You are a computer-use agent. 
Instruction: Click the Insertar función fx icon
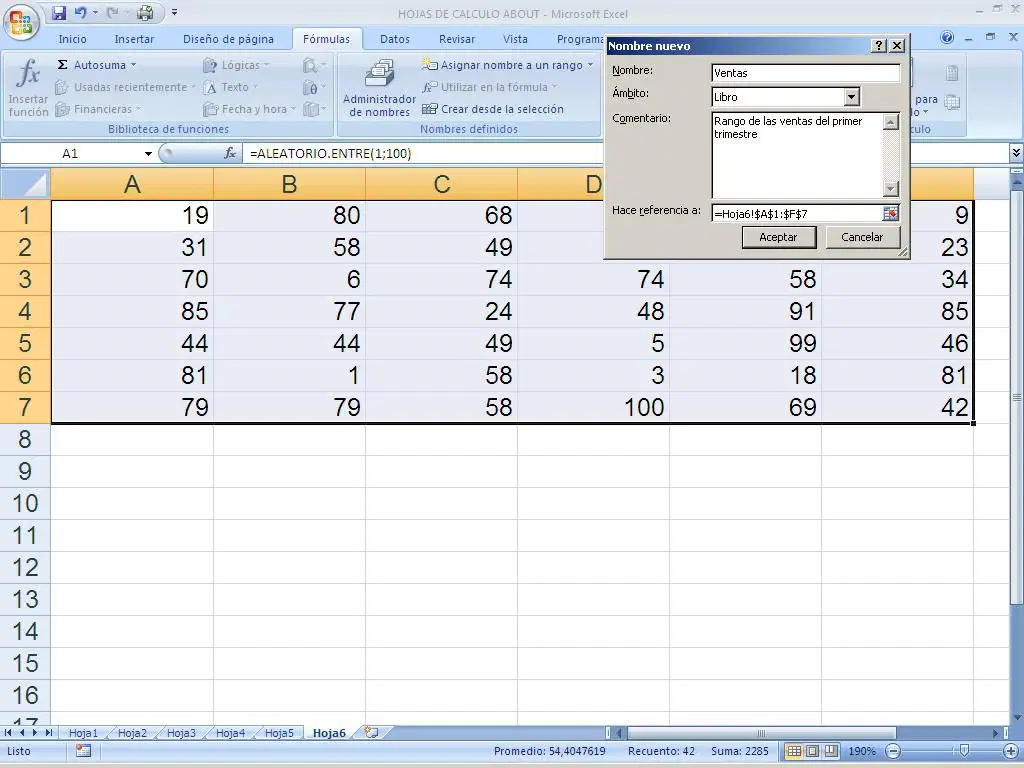click(x=28, y=73)
